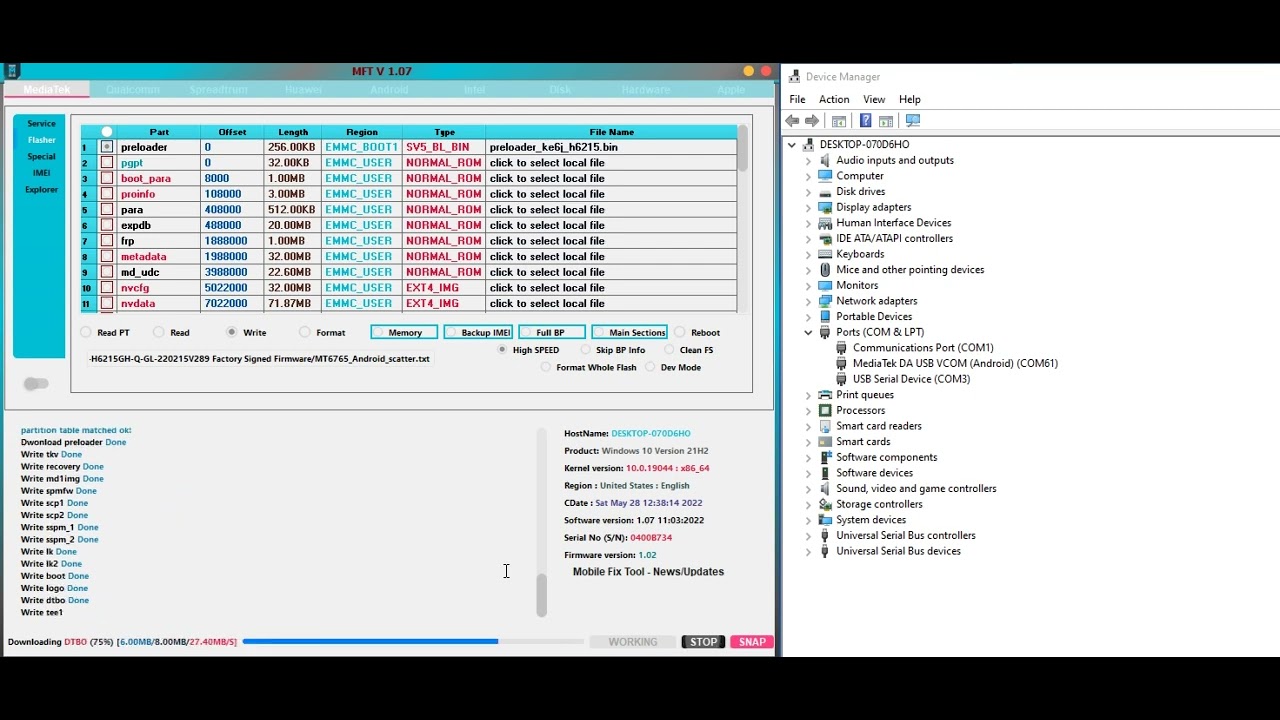Enable the Clean FS option
This screenshot has height=720, width=1280.
[x=667, y=350]
